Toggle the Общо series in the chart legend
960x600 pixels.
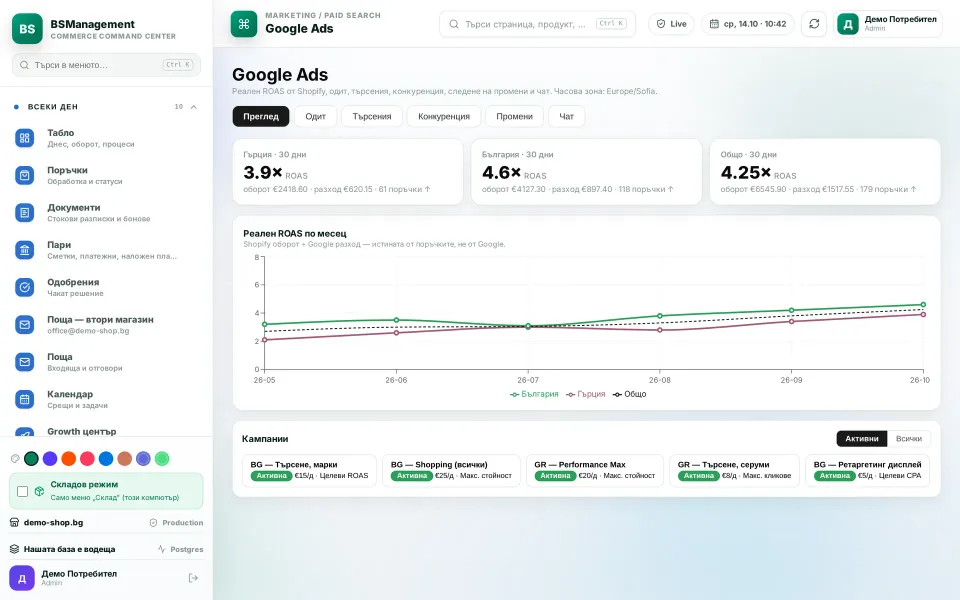coord(630,394)
